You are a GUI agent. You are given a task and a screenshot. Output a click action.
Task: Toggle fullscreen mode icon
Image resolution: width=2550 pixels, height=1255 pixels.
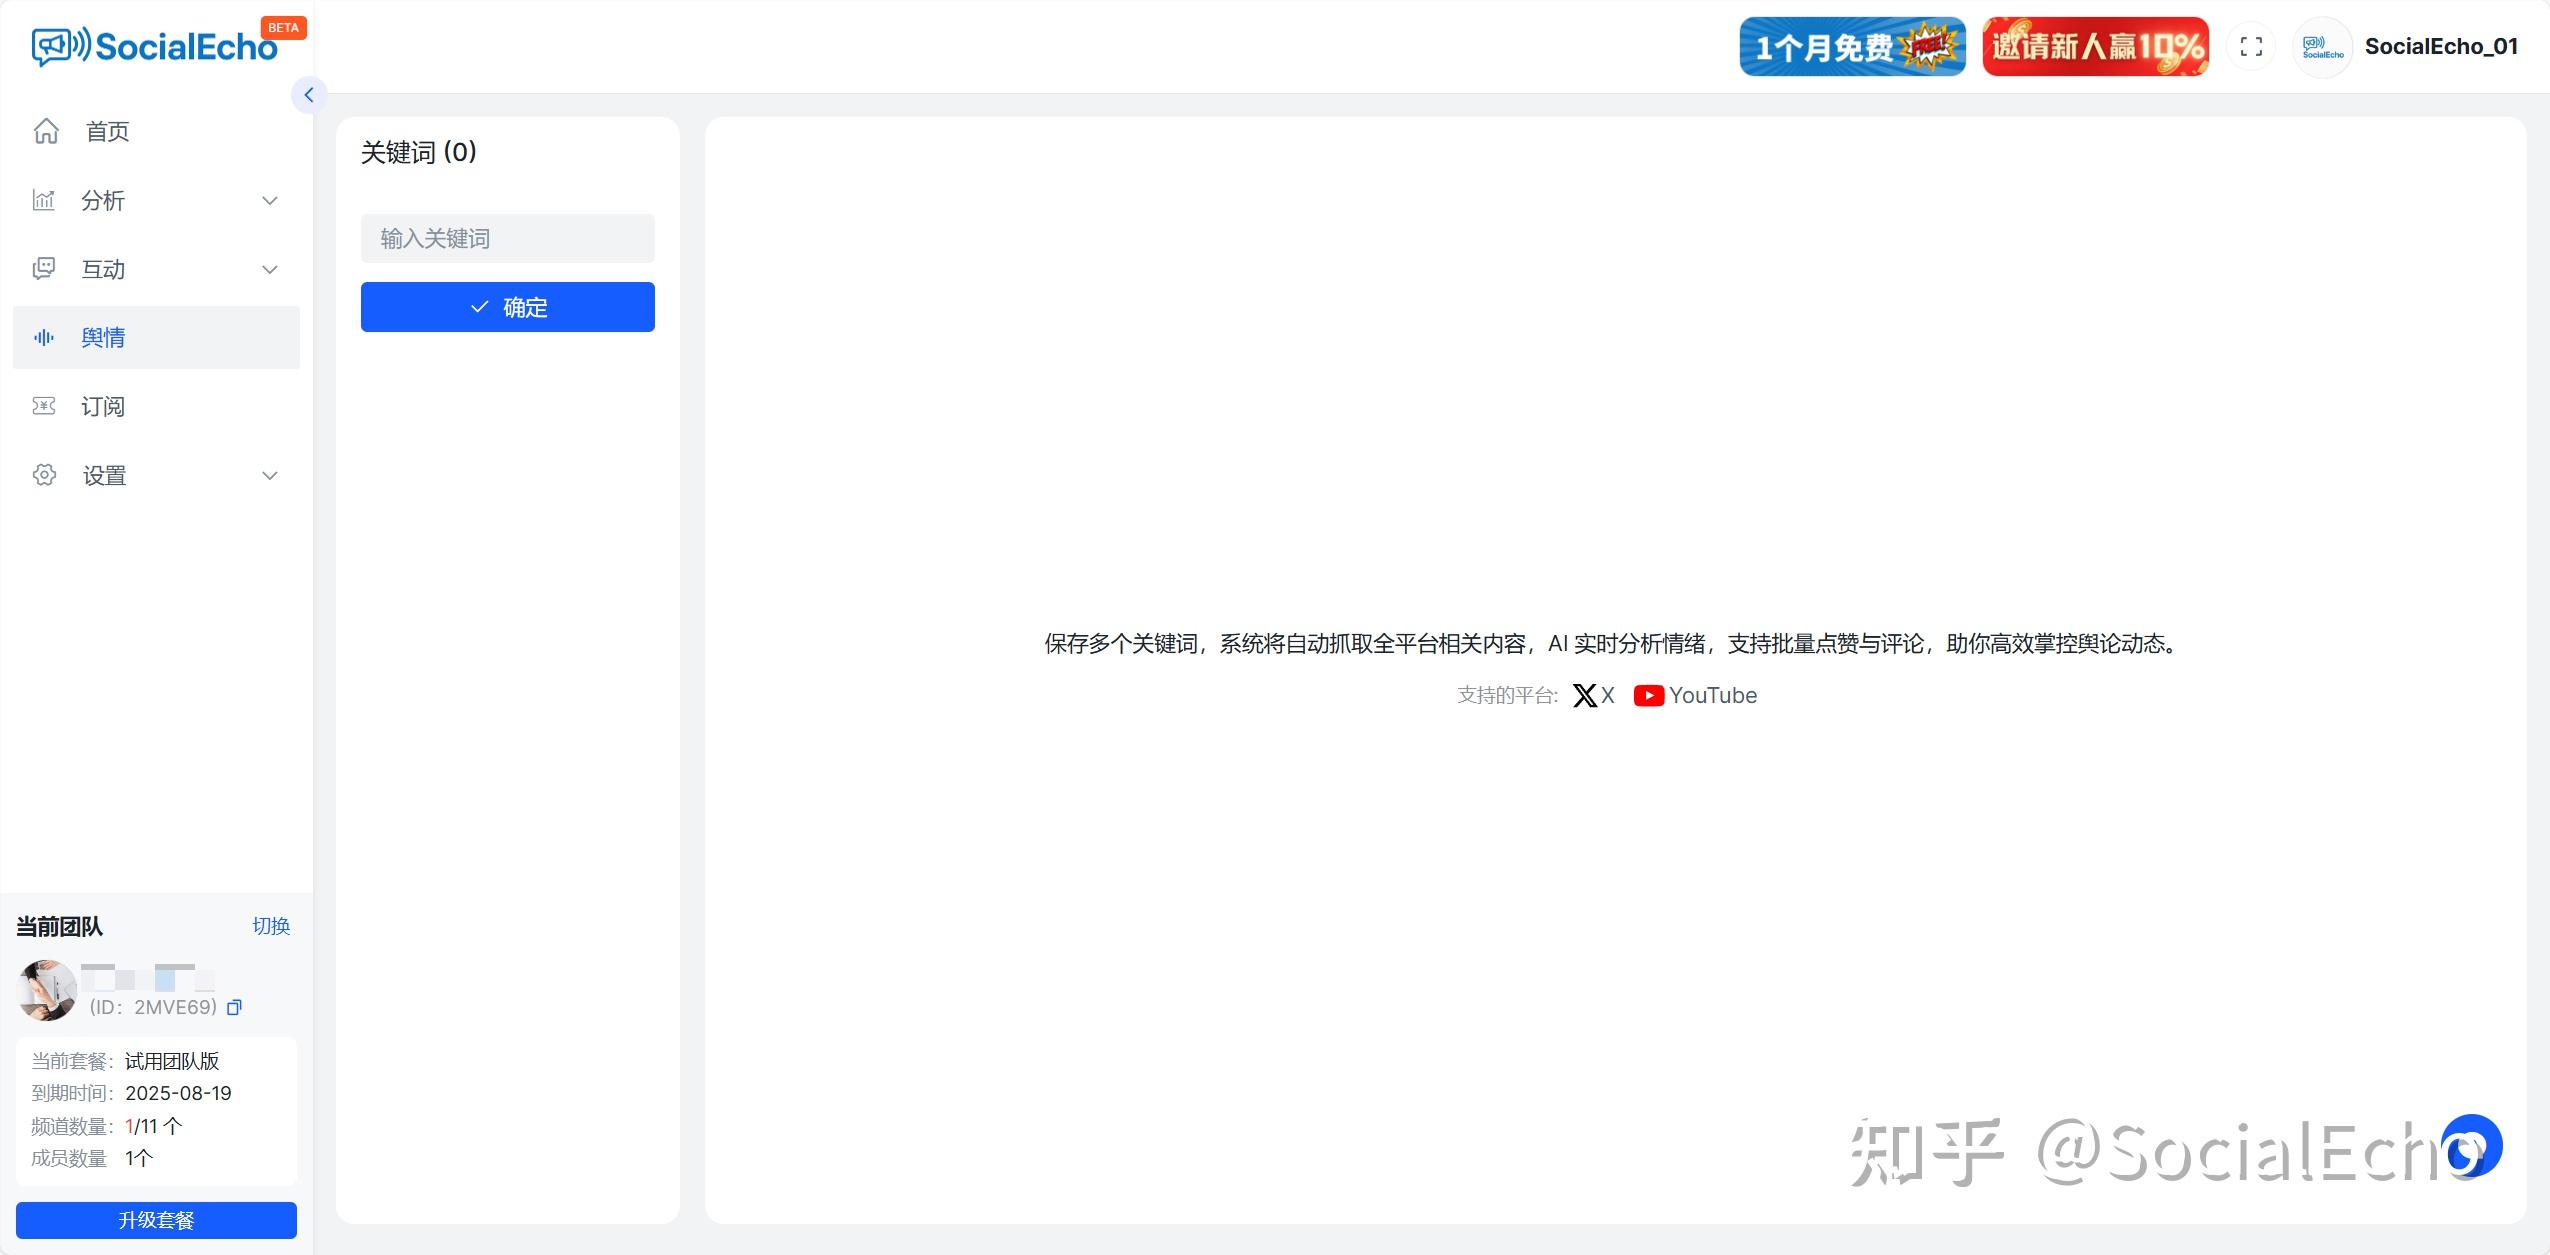pos(2251,47)
